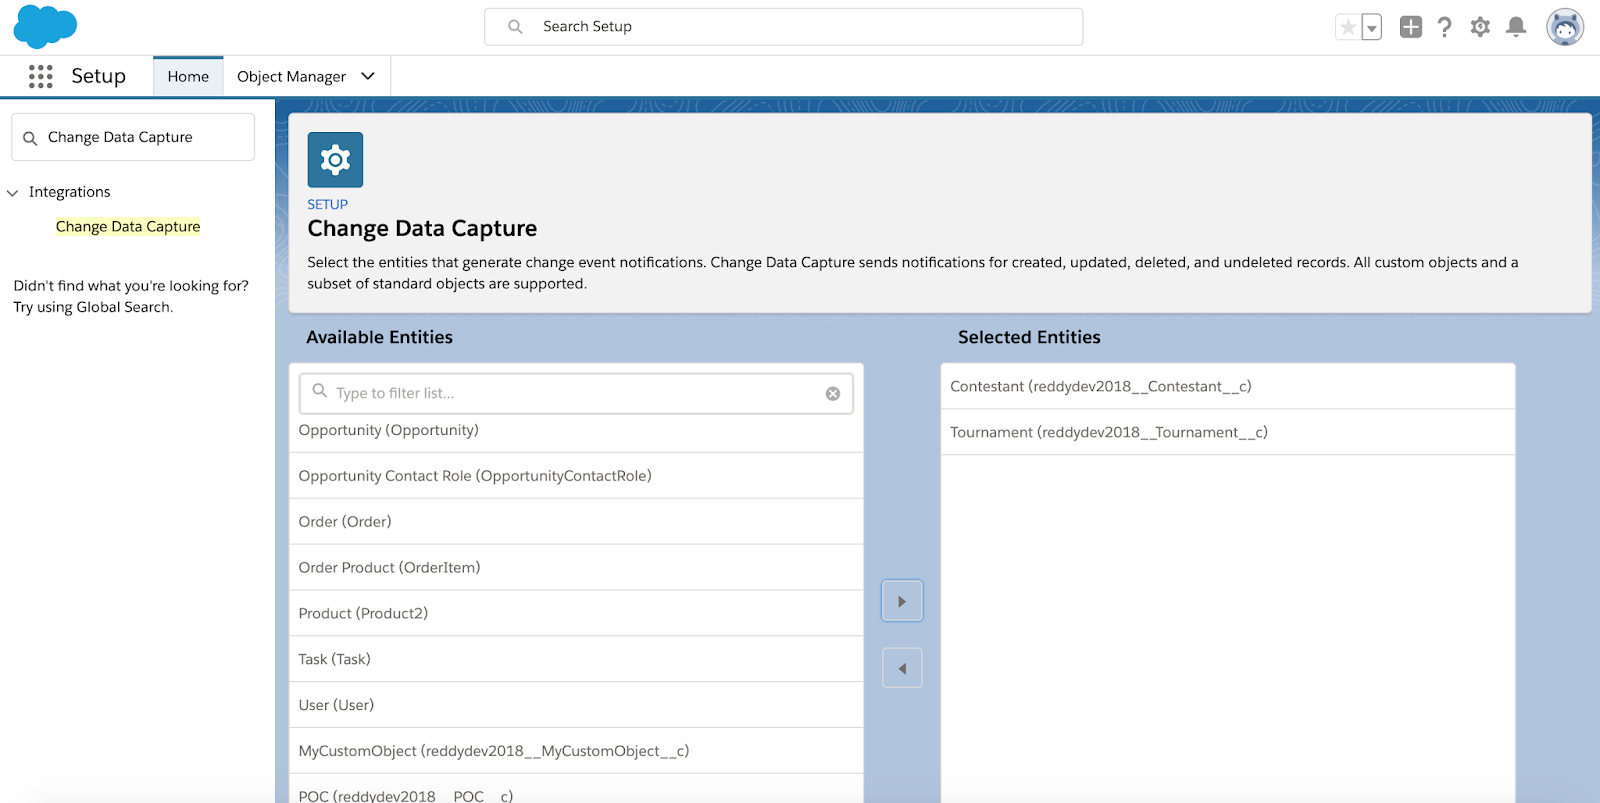The height and width of the screenshot is (803, 1600).
Task: Click the Quick Find magnifier icon
Action: point(30,138)
